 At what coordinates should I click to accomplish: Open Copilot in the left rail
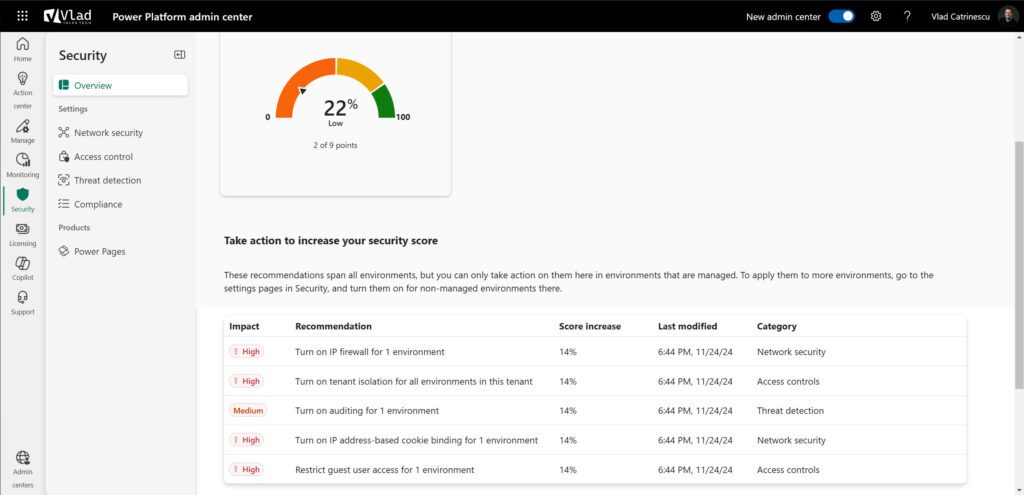pos(23,269)
